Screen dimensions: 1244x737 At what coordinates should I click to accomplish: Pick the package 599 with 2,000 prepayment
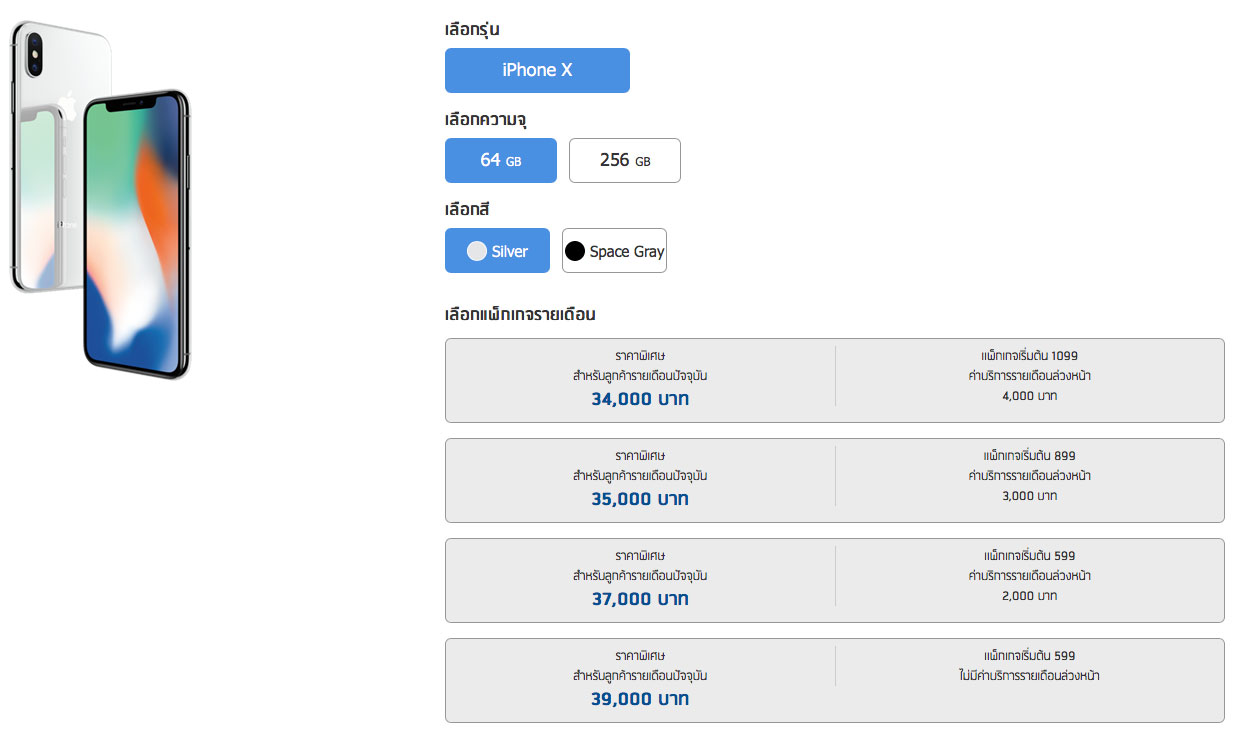835,580
